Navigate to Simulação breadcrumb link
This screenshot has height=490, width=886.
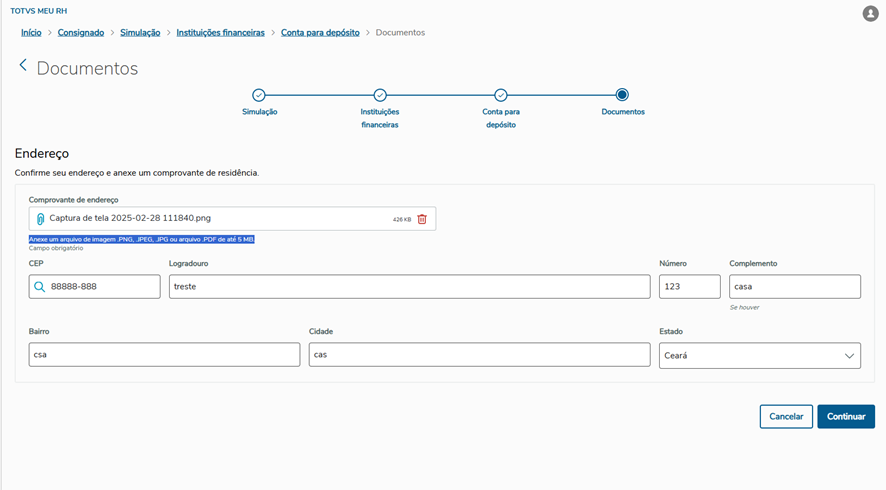(x=140, y=33)
